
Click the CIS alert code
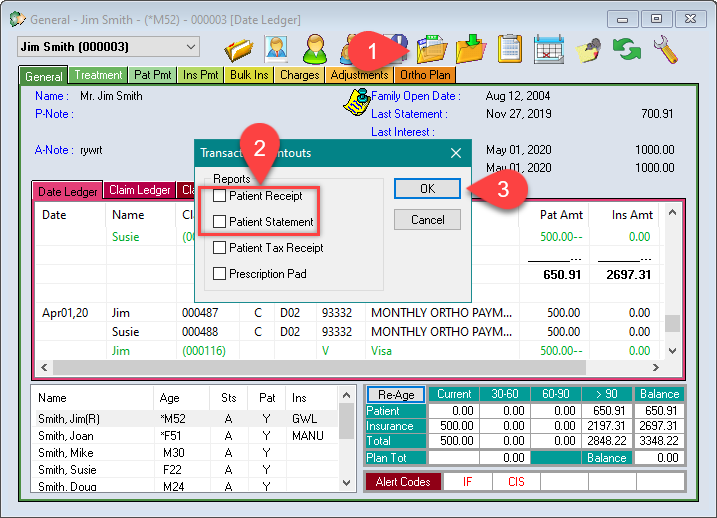[516, 482]
